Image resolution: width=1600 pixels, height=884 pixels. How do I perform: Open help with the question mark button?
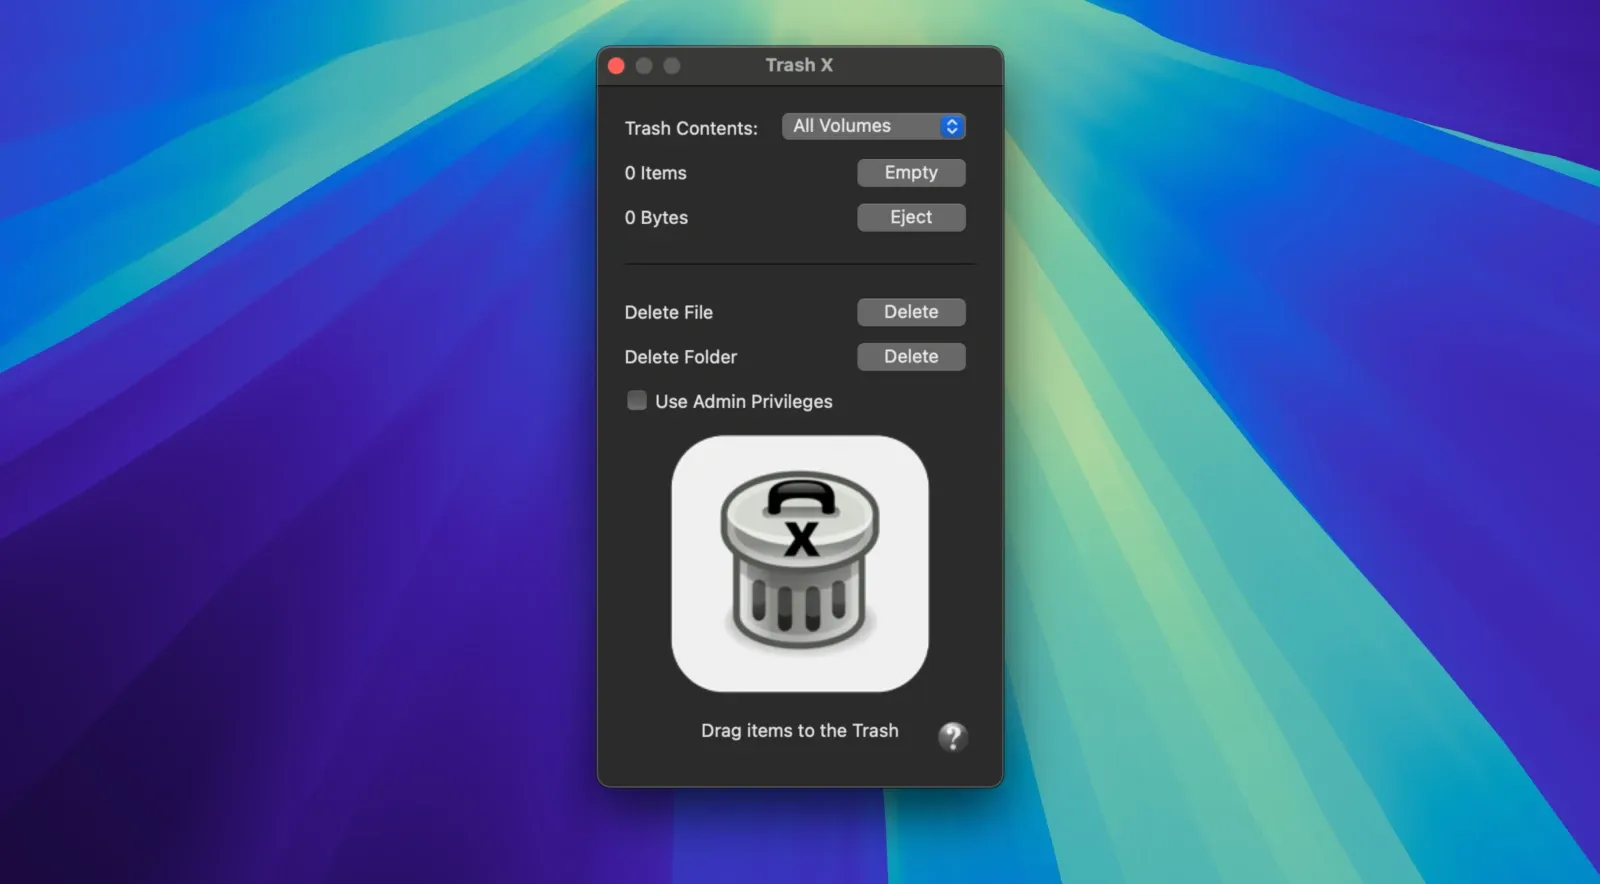[x=952, y=737]
